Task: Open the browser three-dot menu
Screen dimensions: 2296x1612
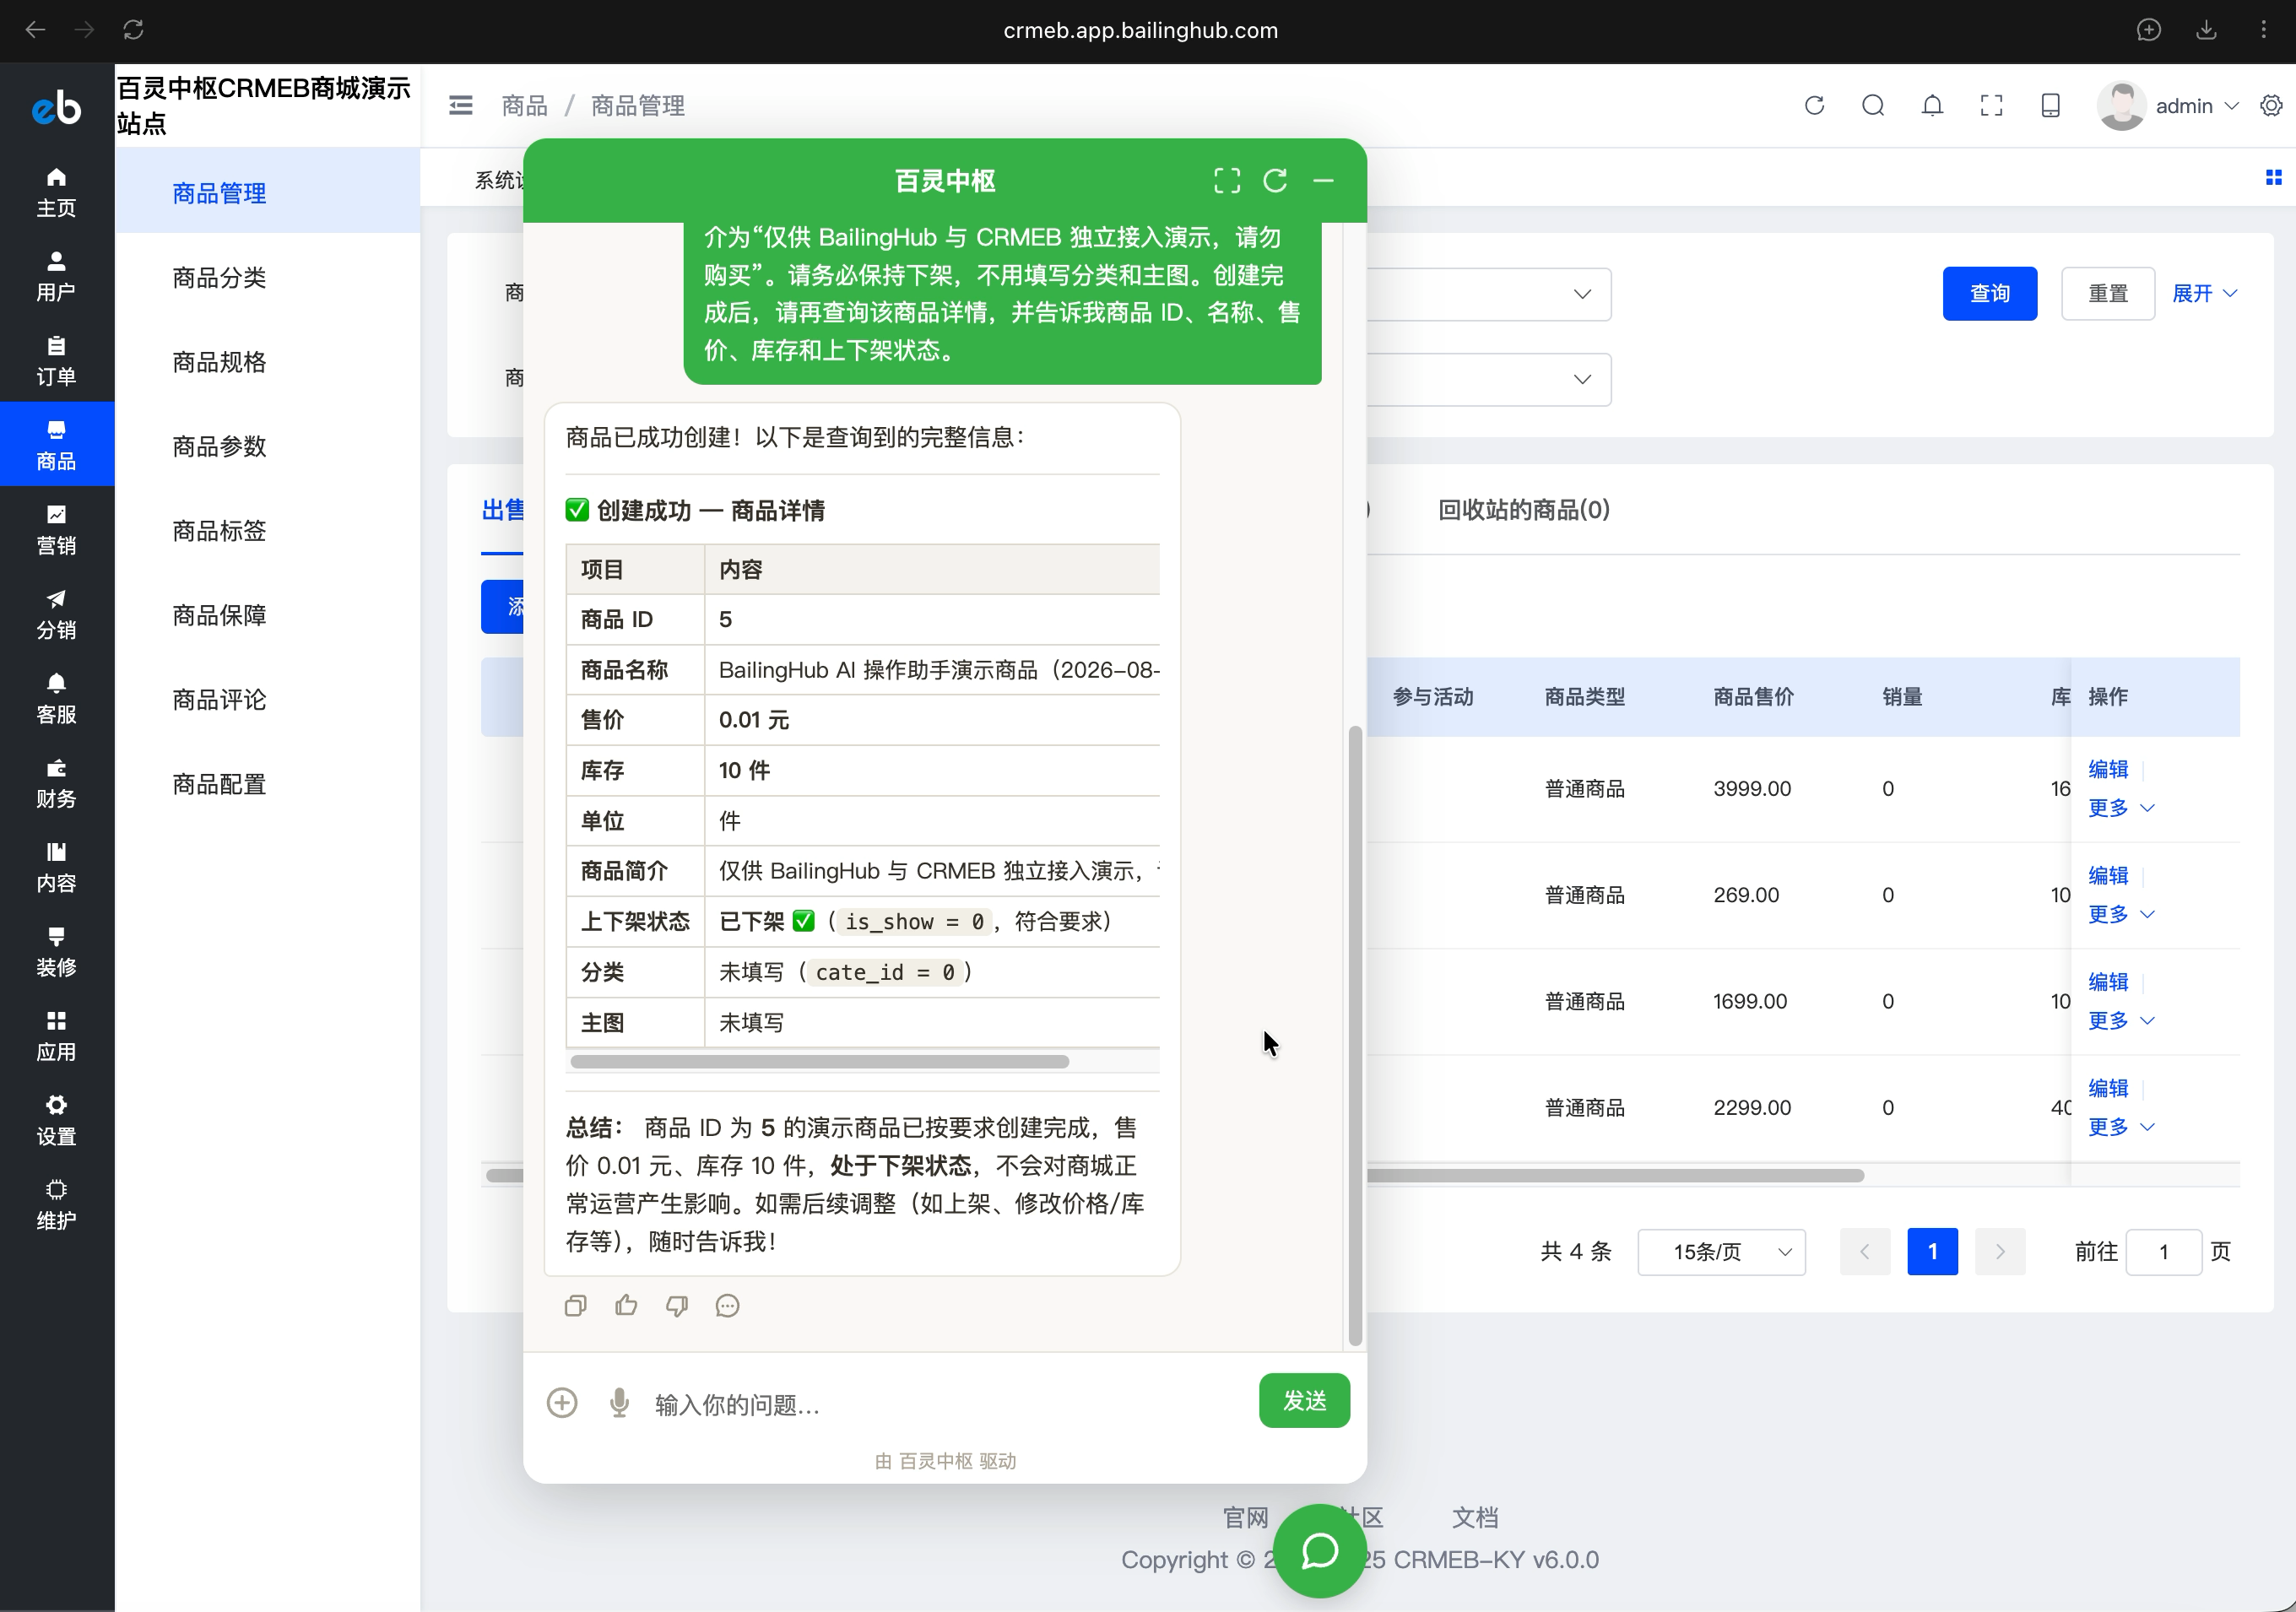Action: 2264,30
